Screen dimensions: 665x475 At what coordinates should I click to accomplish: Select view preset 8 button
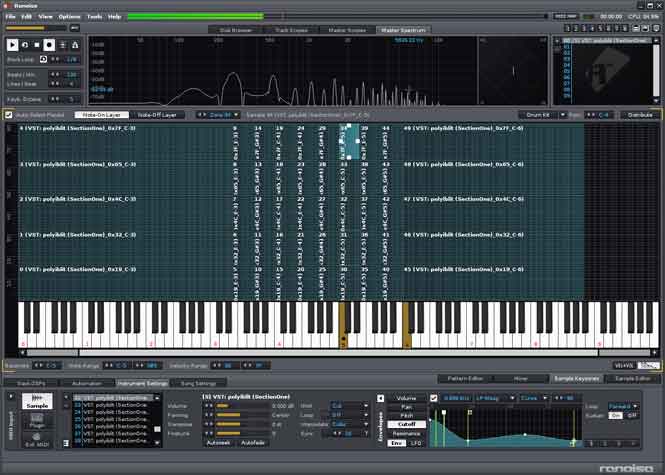pos(624,28)
